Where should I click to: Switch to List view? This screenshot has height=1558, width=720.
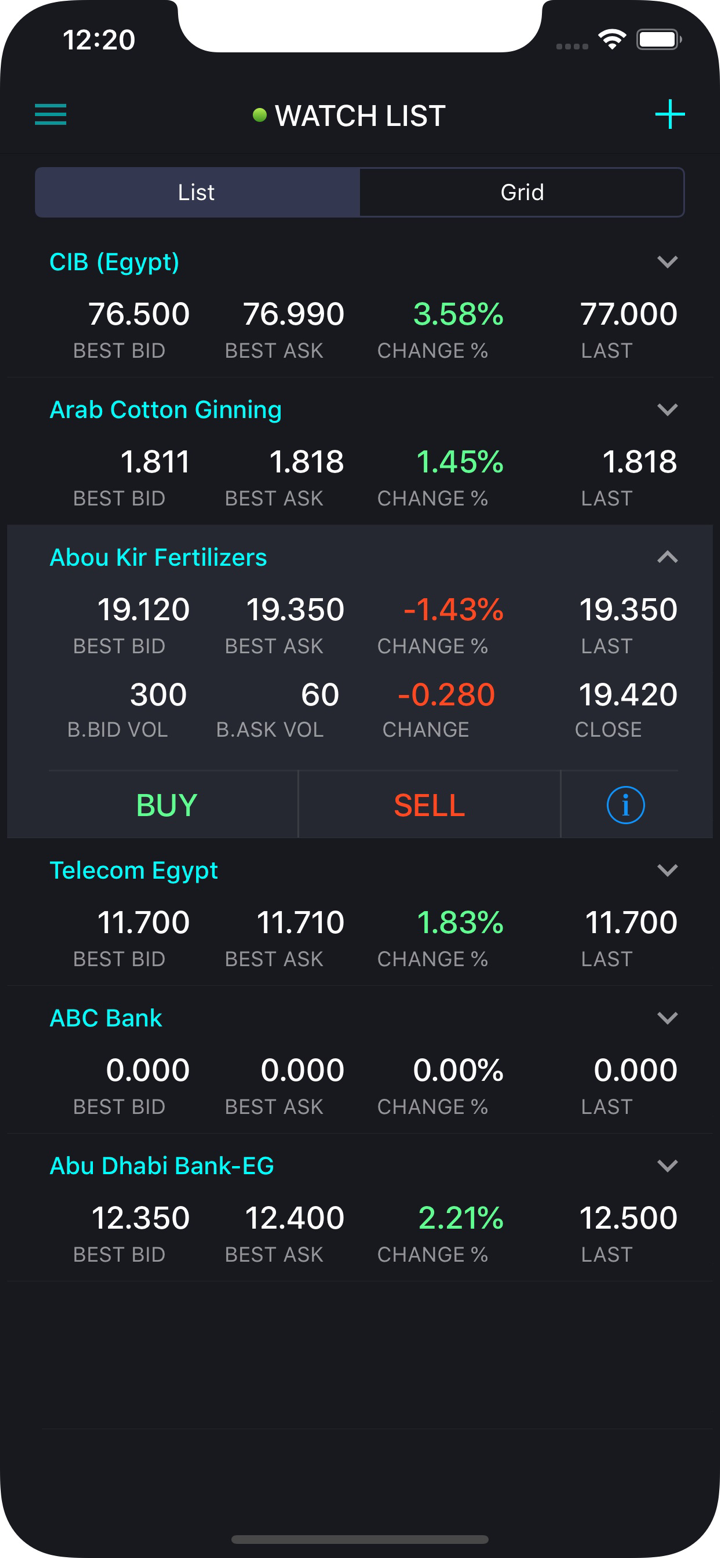coord(197,192)
